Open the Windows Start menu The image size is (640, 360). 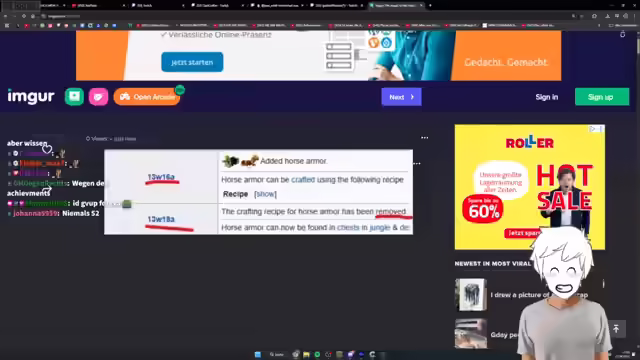click(x=258, y=354)
